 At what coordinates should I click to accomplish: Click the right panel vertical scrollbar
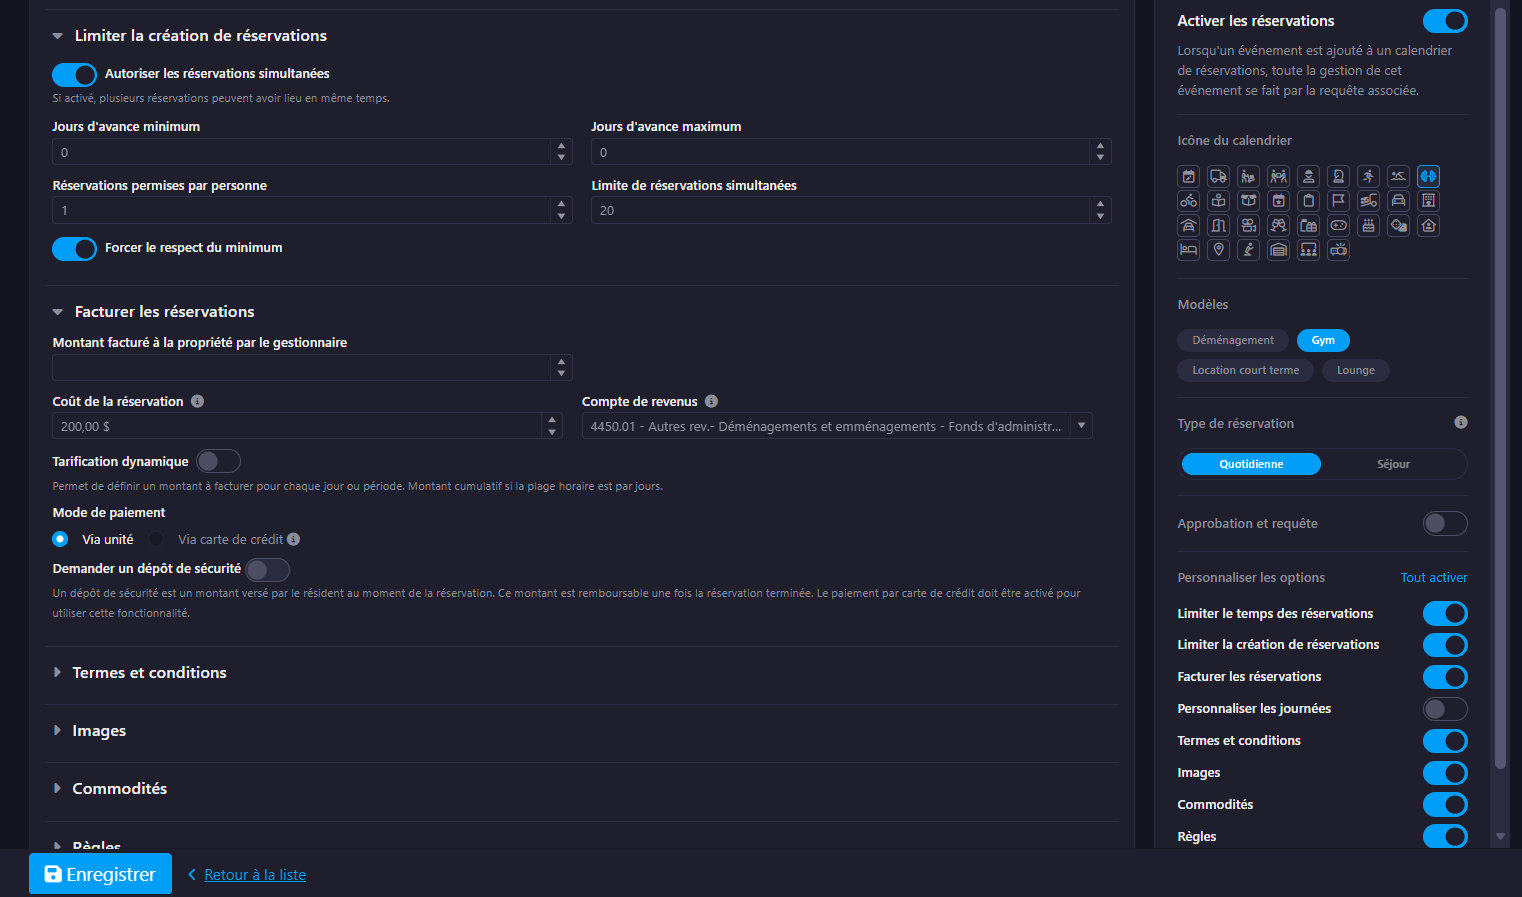pyautogui.click(x=1499, y=390)
